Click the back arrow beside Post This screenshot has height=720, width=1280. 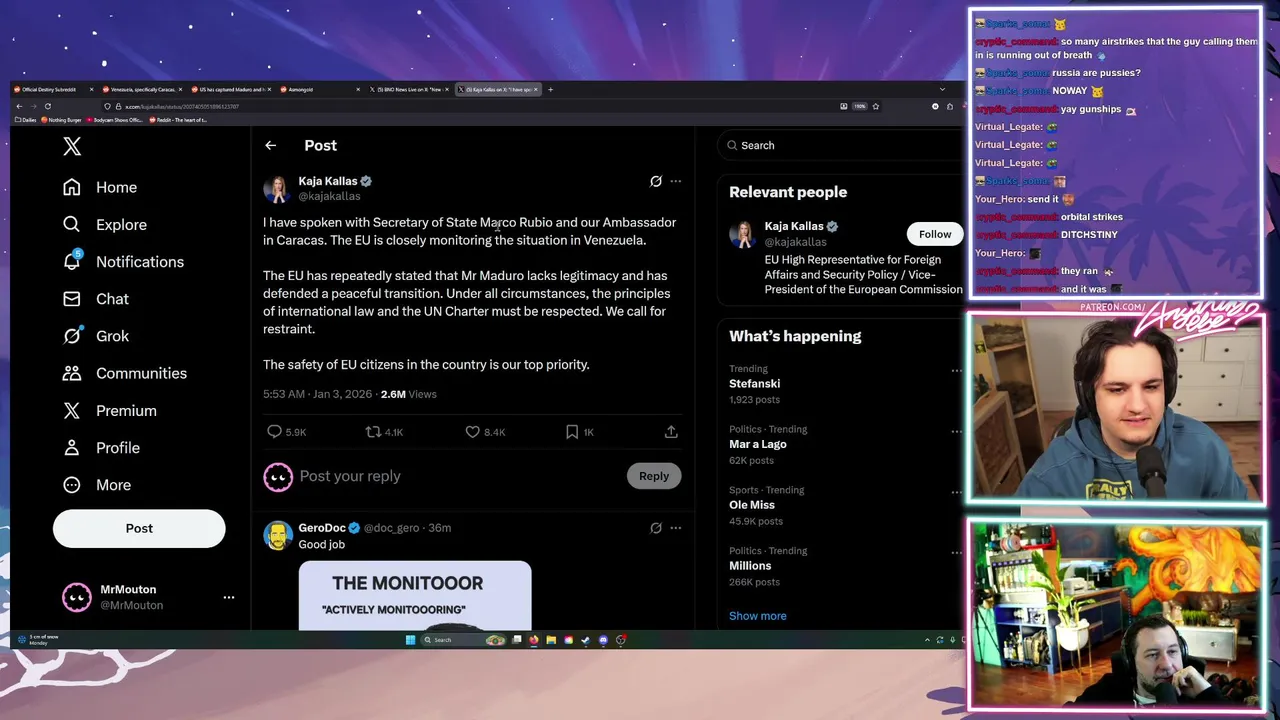pyautogui.click(x=270, y=146)
